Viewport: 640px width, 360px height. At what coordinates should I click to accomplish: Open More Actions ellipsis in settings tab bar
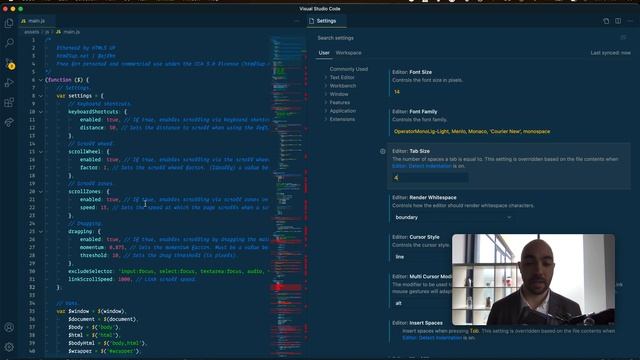pos(630,21)
